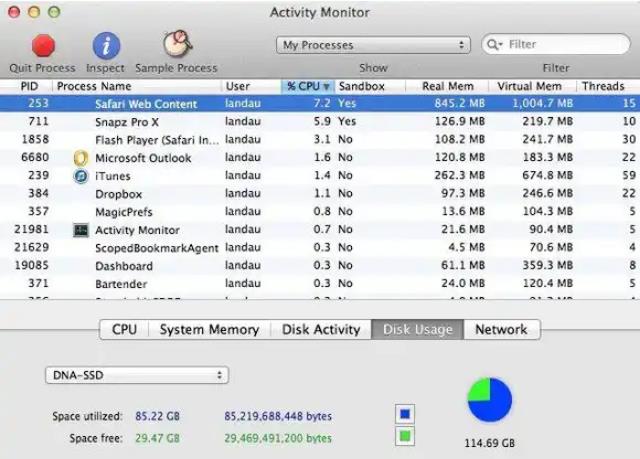Viewport: 640px width, 459px height.
Task: Switch to the Disk Activity tab
Action: (x=321, y=329)
